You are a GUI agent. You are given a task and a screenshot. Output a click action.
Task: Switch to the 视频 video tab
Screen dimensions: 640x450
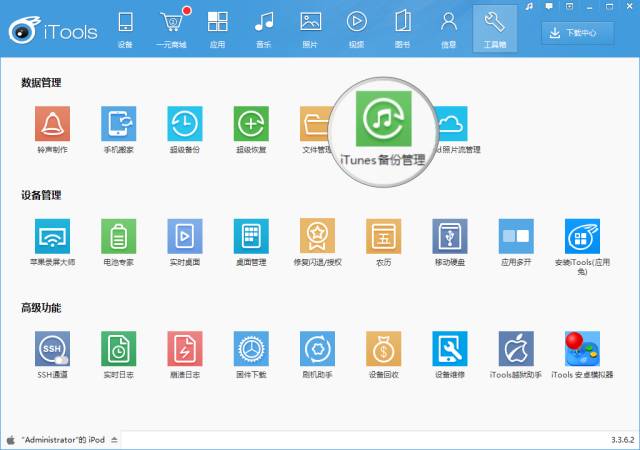[x=356, y=29]
